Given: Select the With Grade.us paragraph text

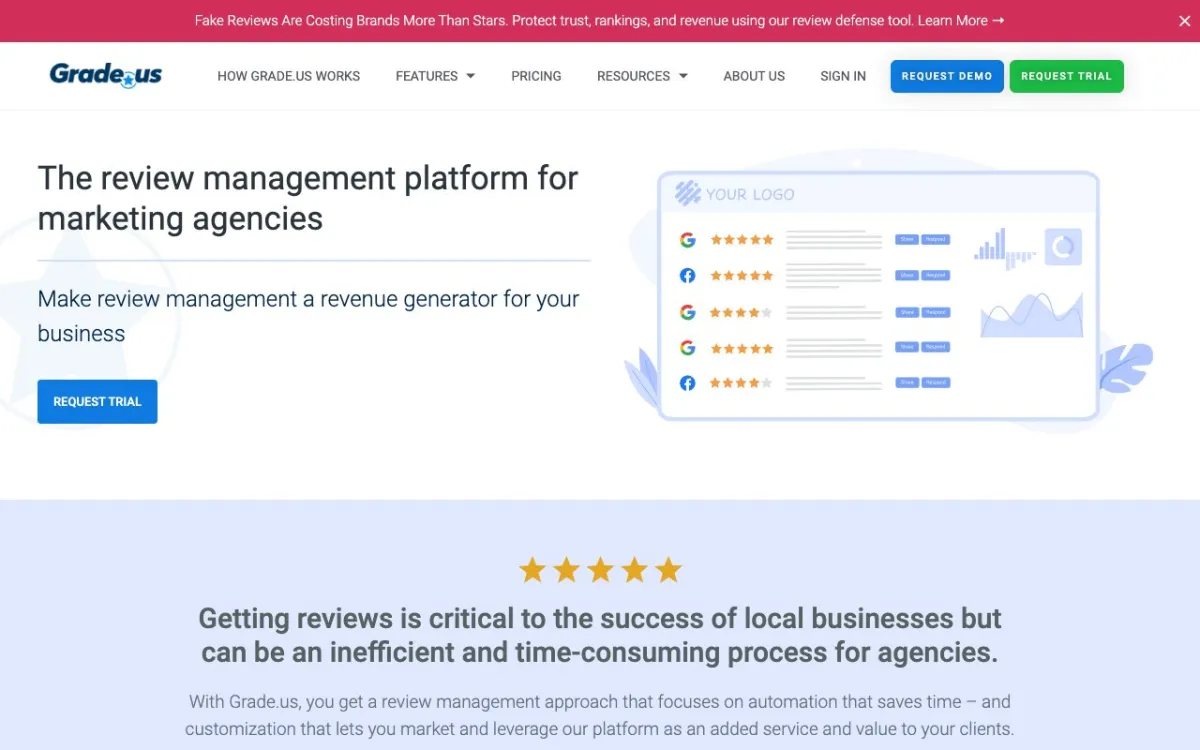Looking at the screenshot, I should (600, 715).
